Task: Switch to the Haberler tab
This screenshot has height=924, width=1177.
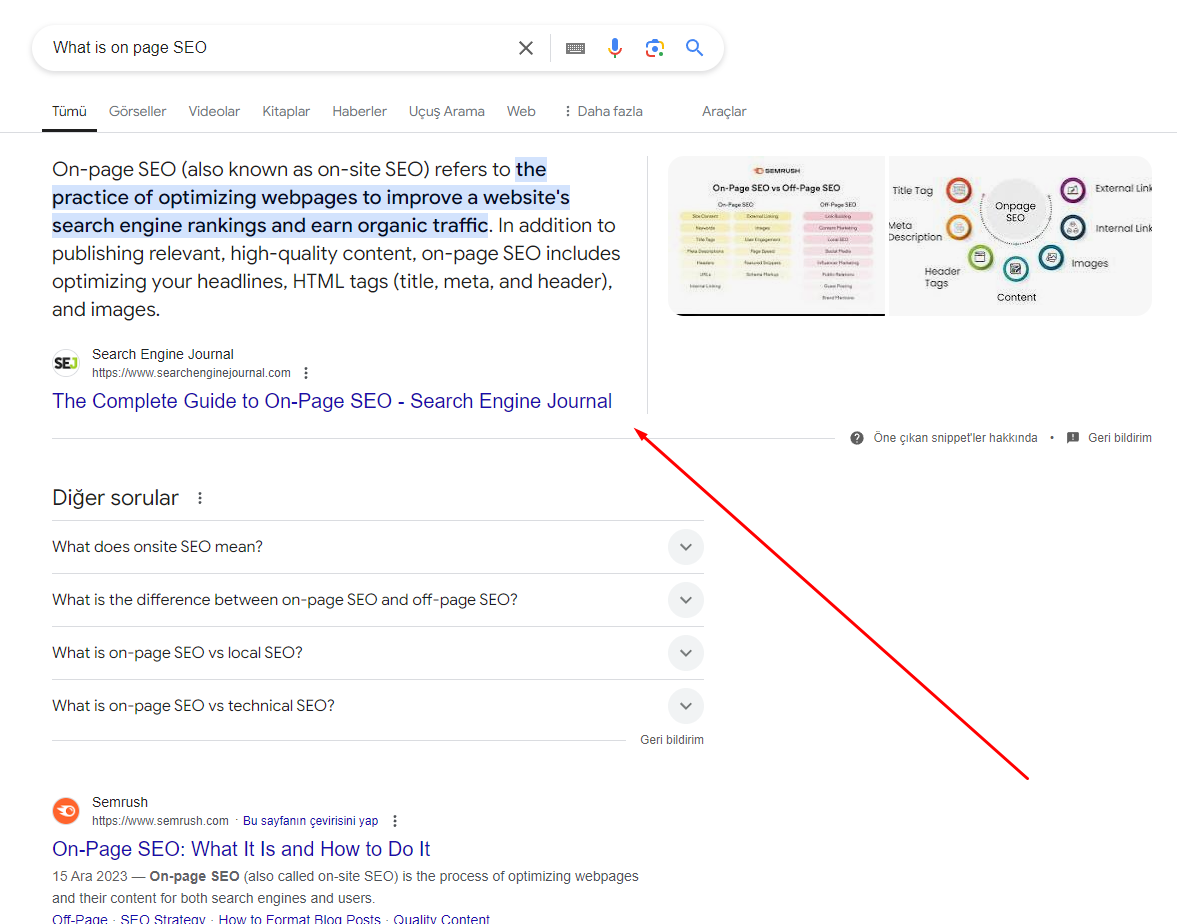Action: coord(360,111)
